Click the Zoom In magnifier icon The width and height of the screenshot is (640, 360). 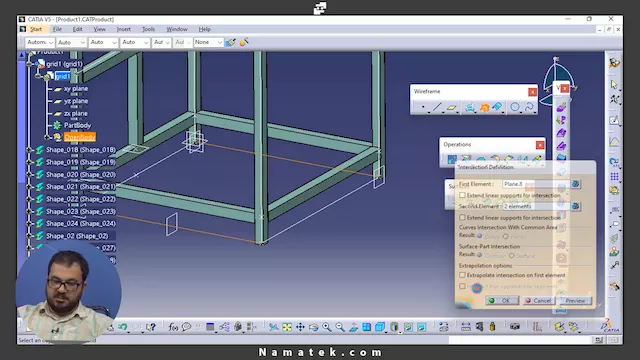click(327, 327)
